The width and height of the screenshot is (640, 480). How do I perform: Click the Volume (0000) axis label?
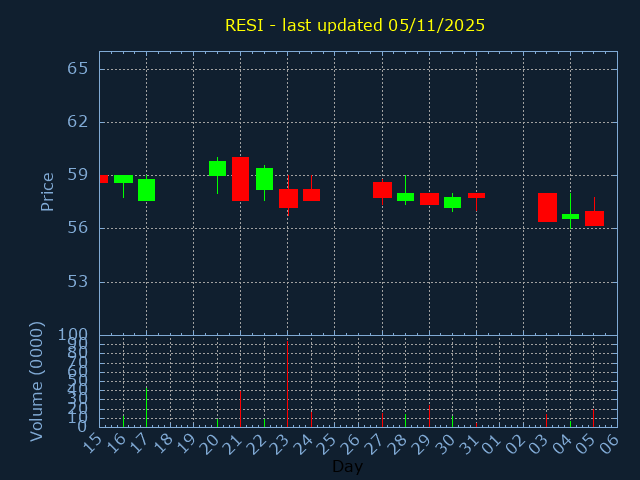pyautogui.click(x=37, y=381)
